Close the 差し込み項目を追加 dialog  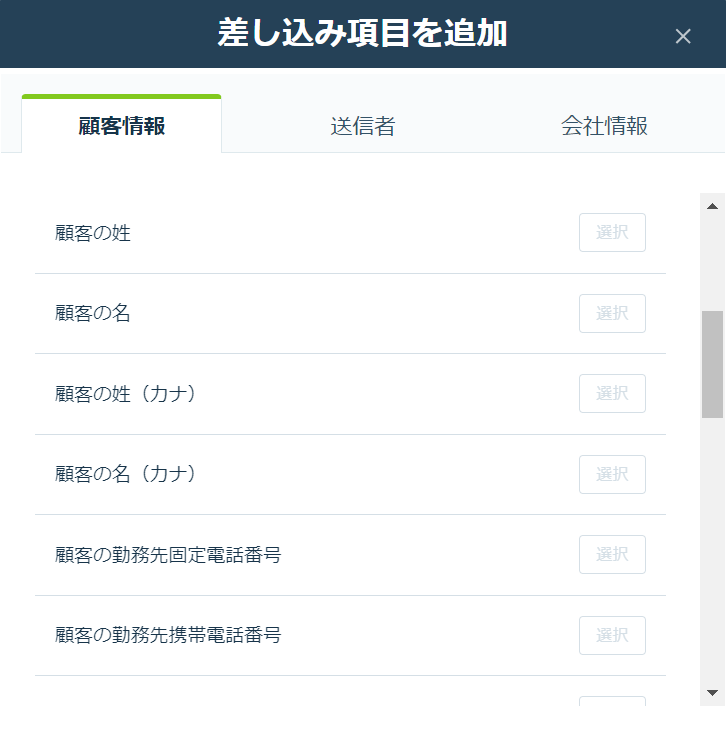pyautogui.click(x=683, y=36)
